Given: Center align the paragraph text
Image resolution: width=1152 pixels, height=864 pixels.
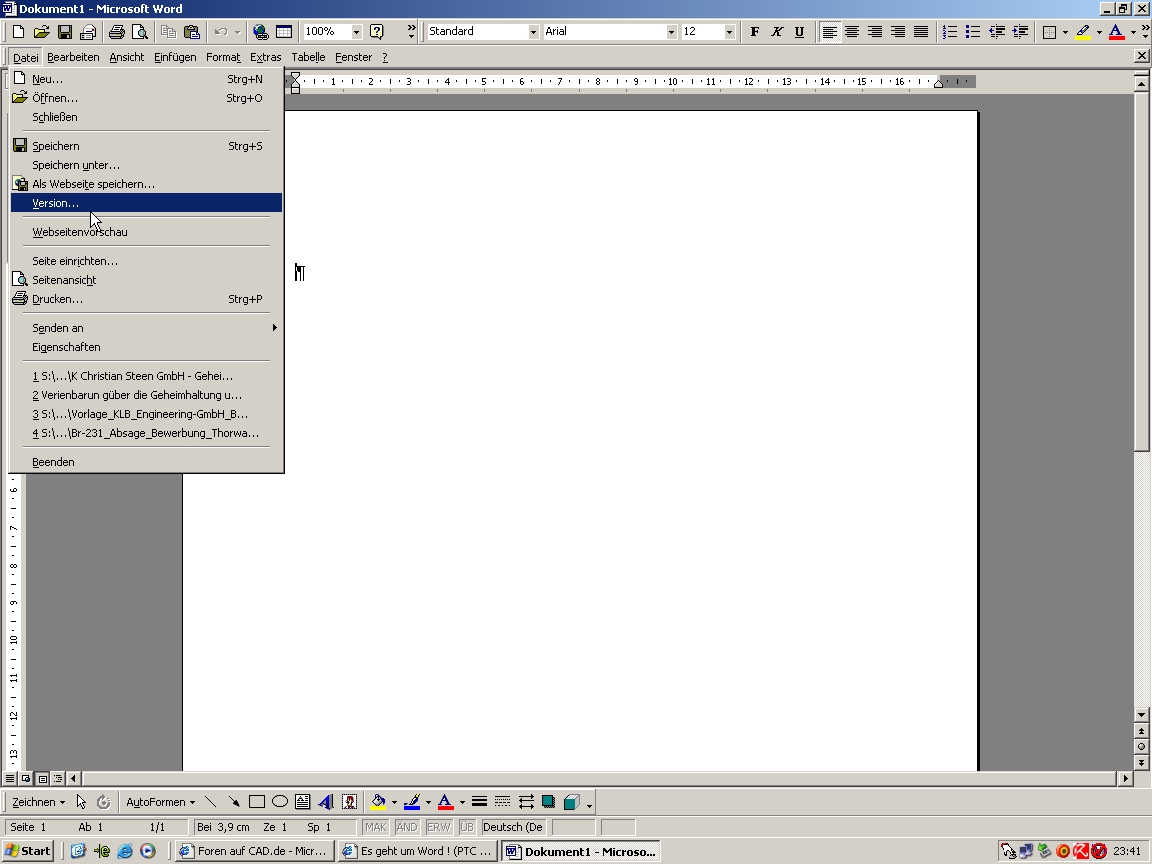Looking at the screenshot, I should (x=852, y=32).
